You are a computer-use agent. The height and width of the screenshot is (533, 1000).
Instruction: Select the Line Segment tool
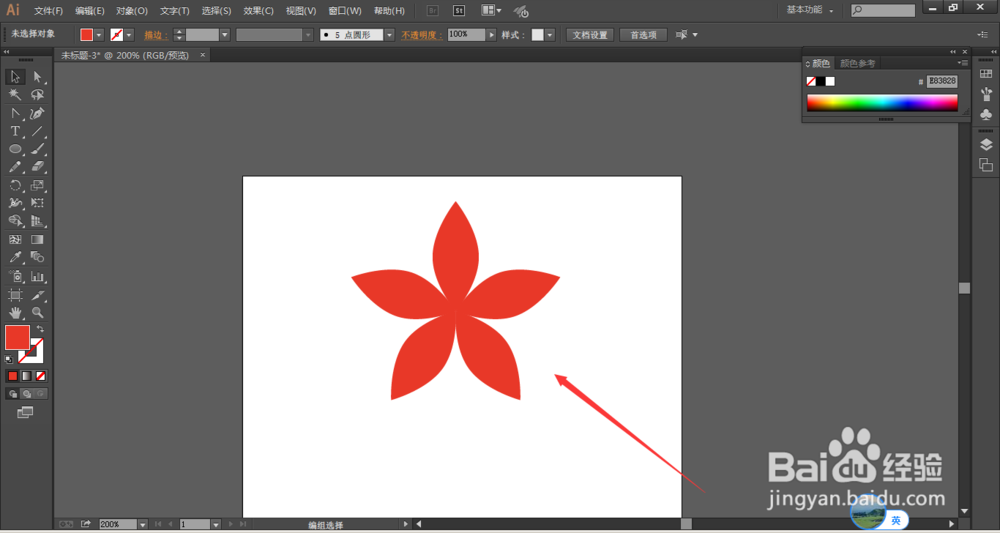(x=38, y=131)
